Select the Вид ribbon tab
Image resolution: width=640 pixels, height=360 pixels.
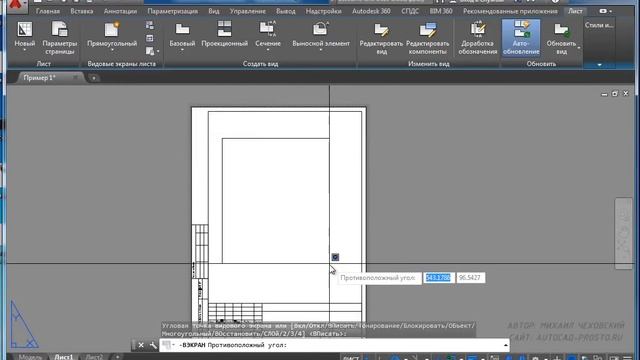214,11
